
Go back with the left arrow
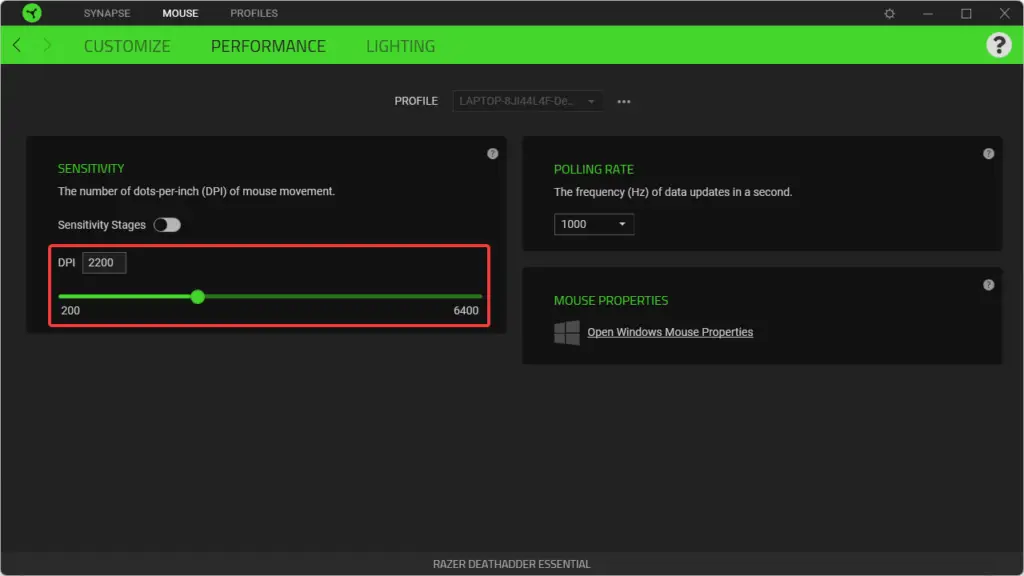click(17, 45)
